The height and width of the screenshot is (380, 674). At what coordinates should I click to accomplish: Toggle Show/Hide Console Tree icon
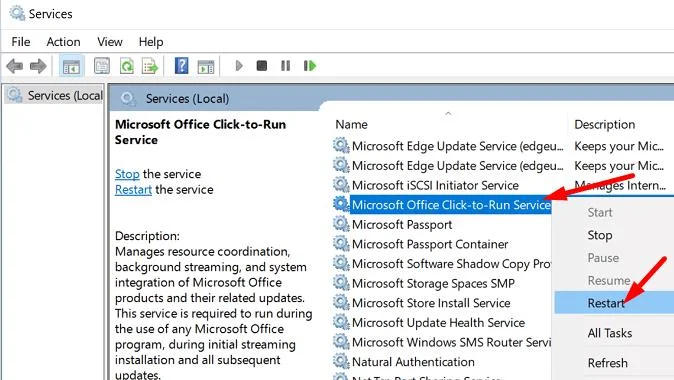pos(71,66)
